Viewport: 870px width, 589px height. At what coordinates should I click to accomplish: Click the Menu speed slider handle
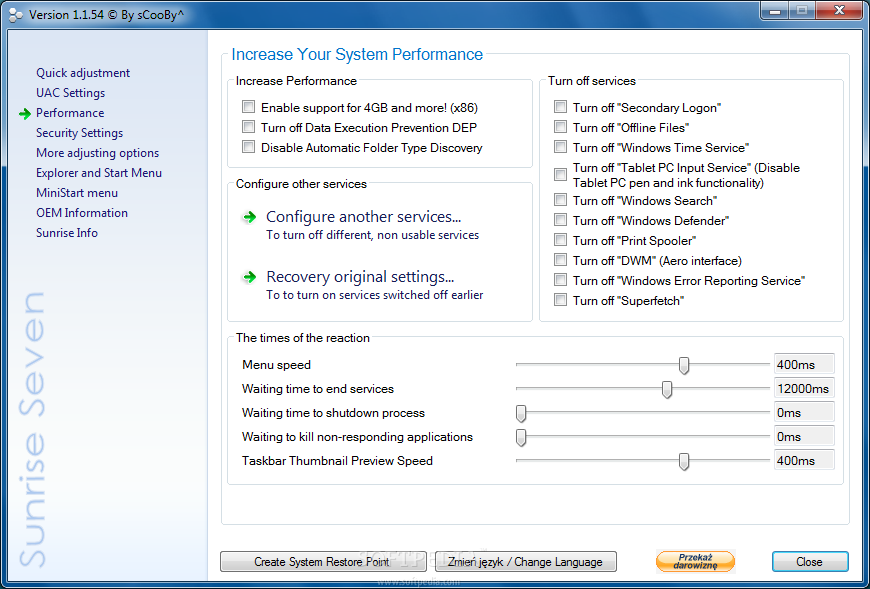click(x=684, y=365)
